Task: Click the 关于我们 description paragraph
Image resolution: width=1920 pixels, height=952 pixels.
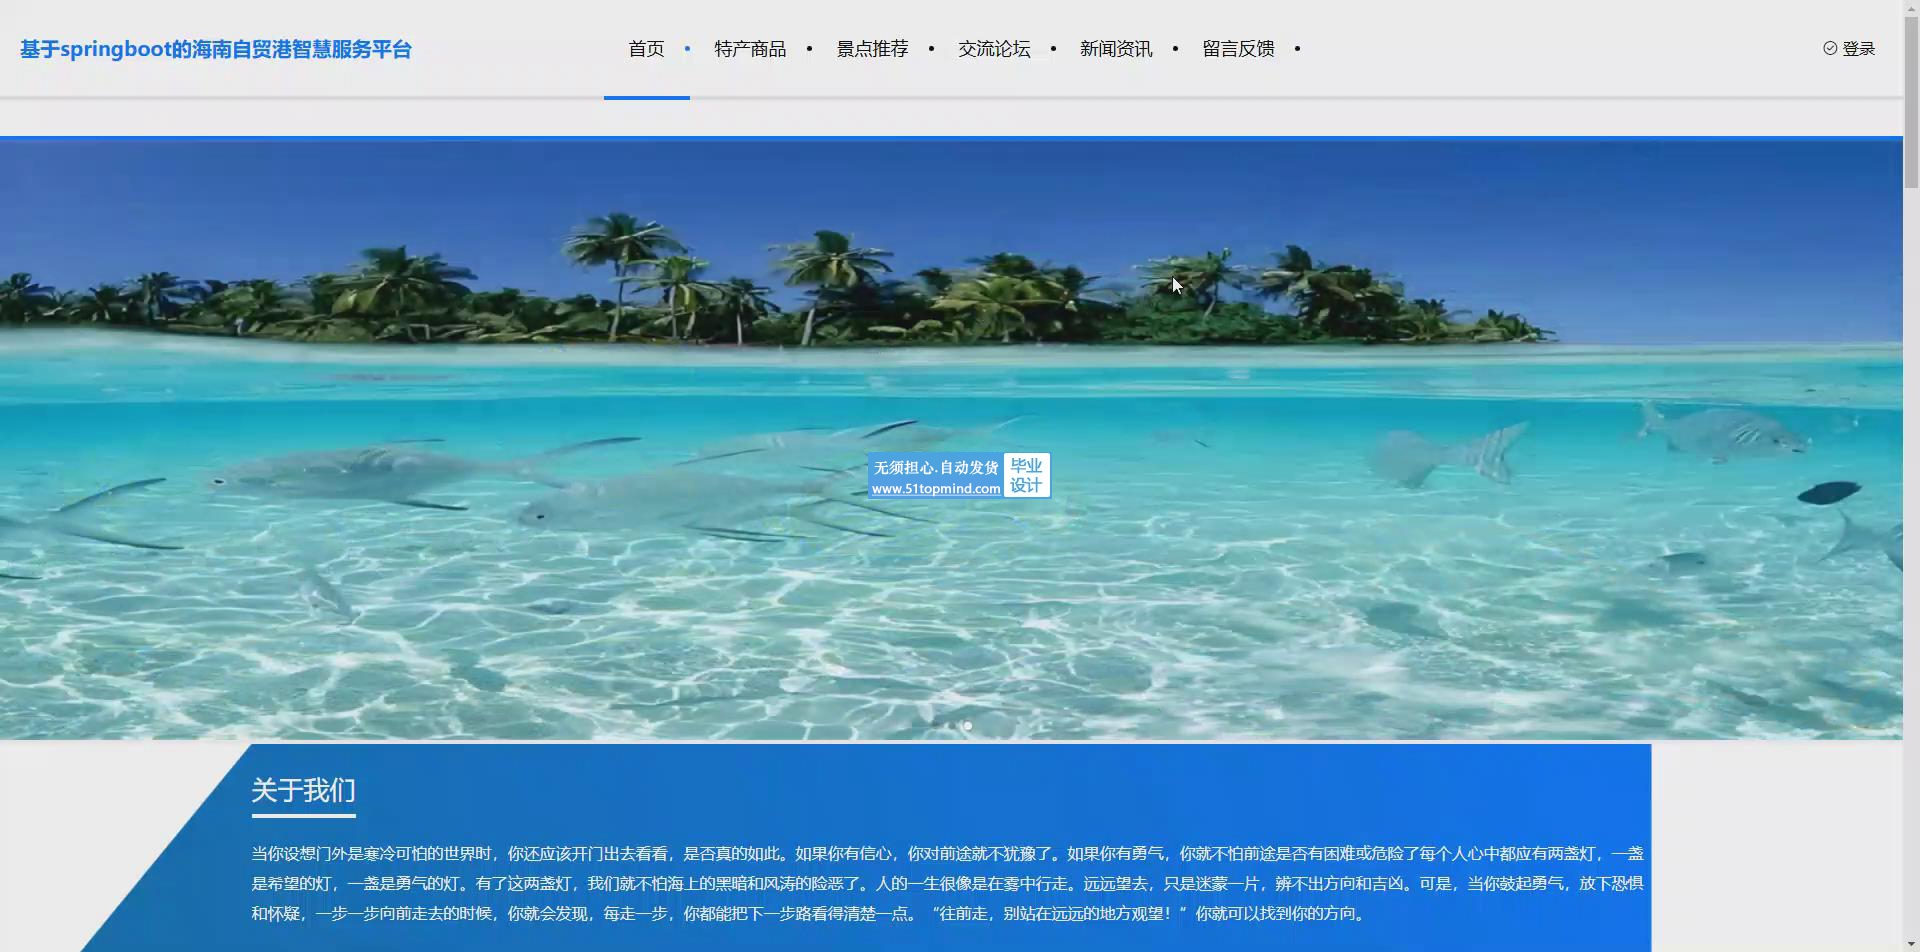Action: pos(947,883)
